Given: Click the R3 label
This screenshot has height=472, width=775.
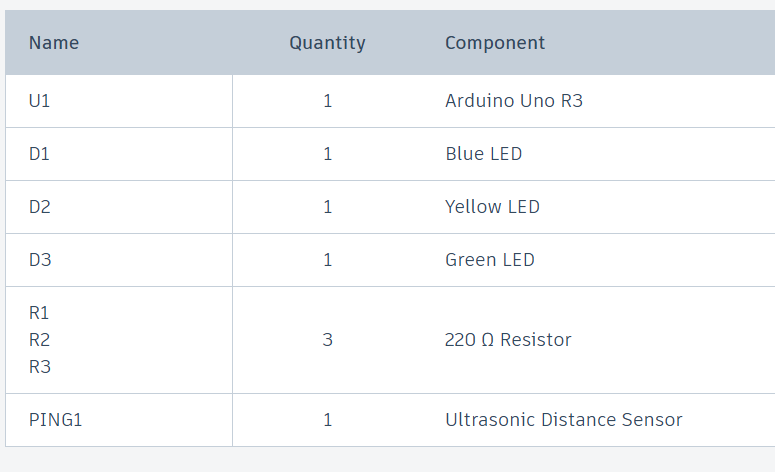Looking at the screenshot, I should click(39, 367).
